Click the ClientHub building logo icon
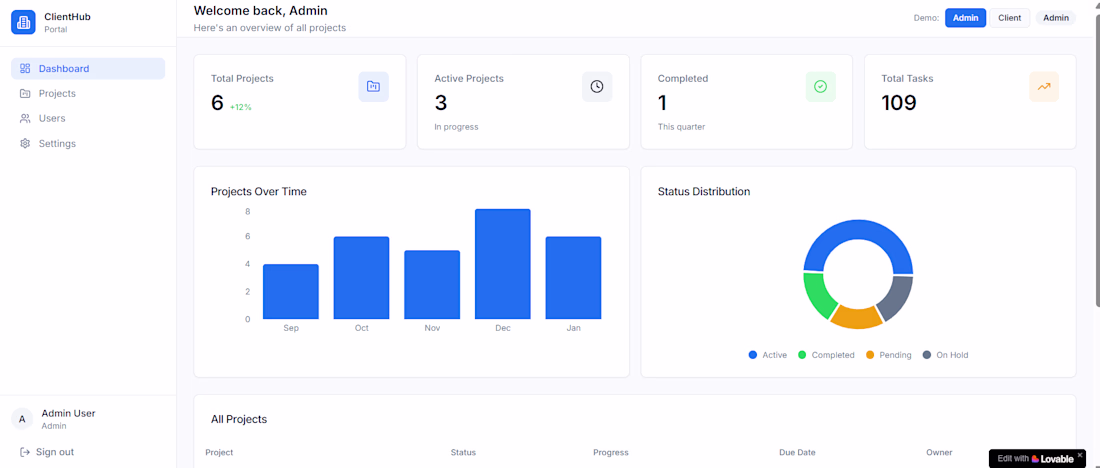 click(x=23, y=22)
